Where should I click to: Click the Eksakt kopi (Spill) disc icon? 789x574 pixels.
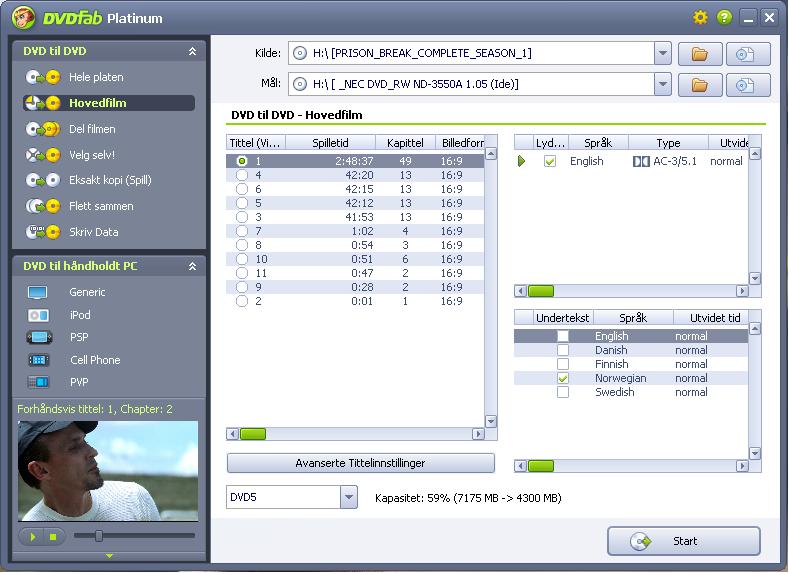(43, 180)
